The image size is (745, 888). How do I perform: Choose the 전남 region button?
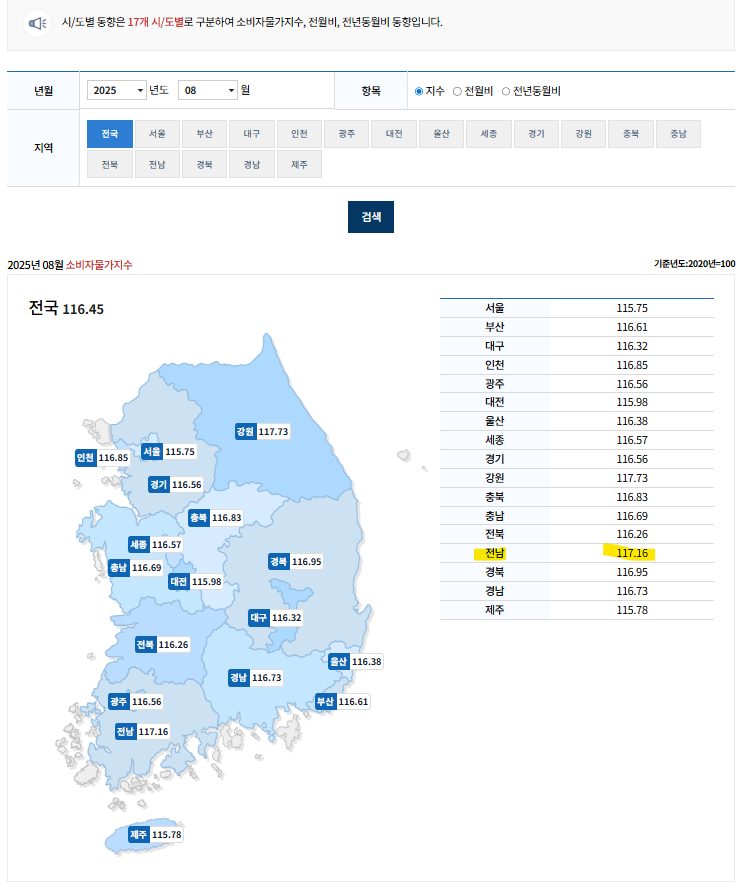[x=157, y=164]
